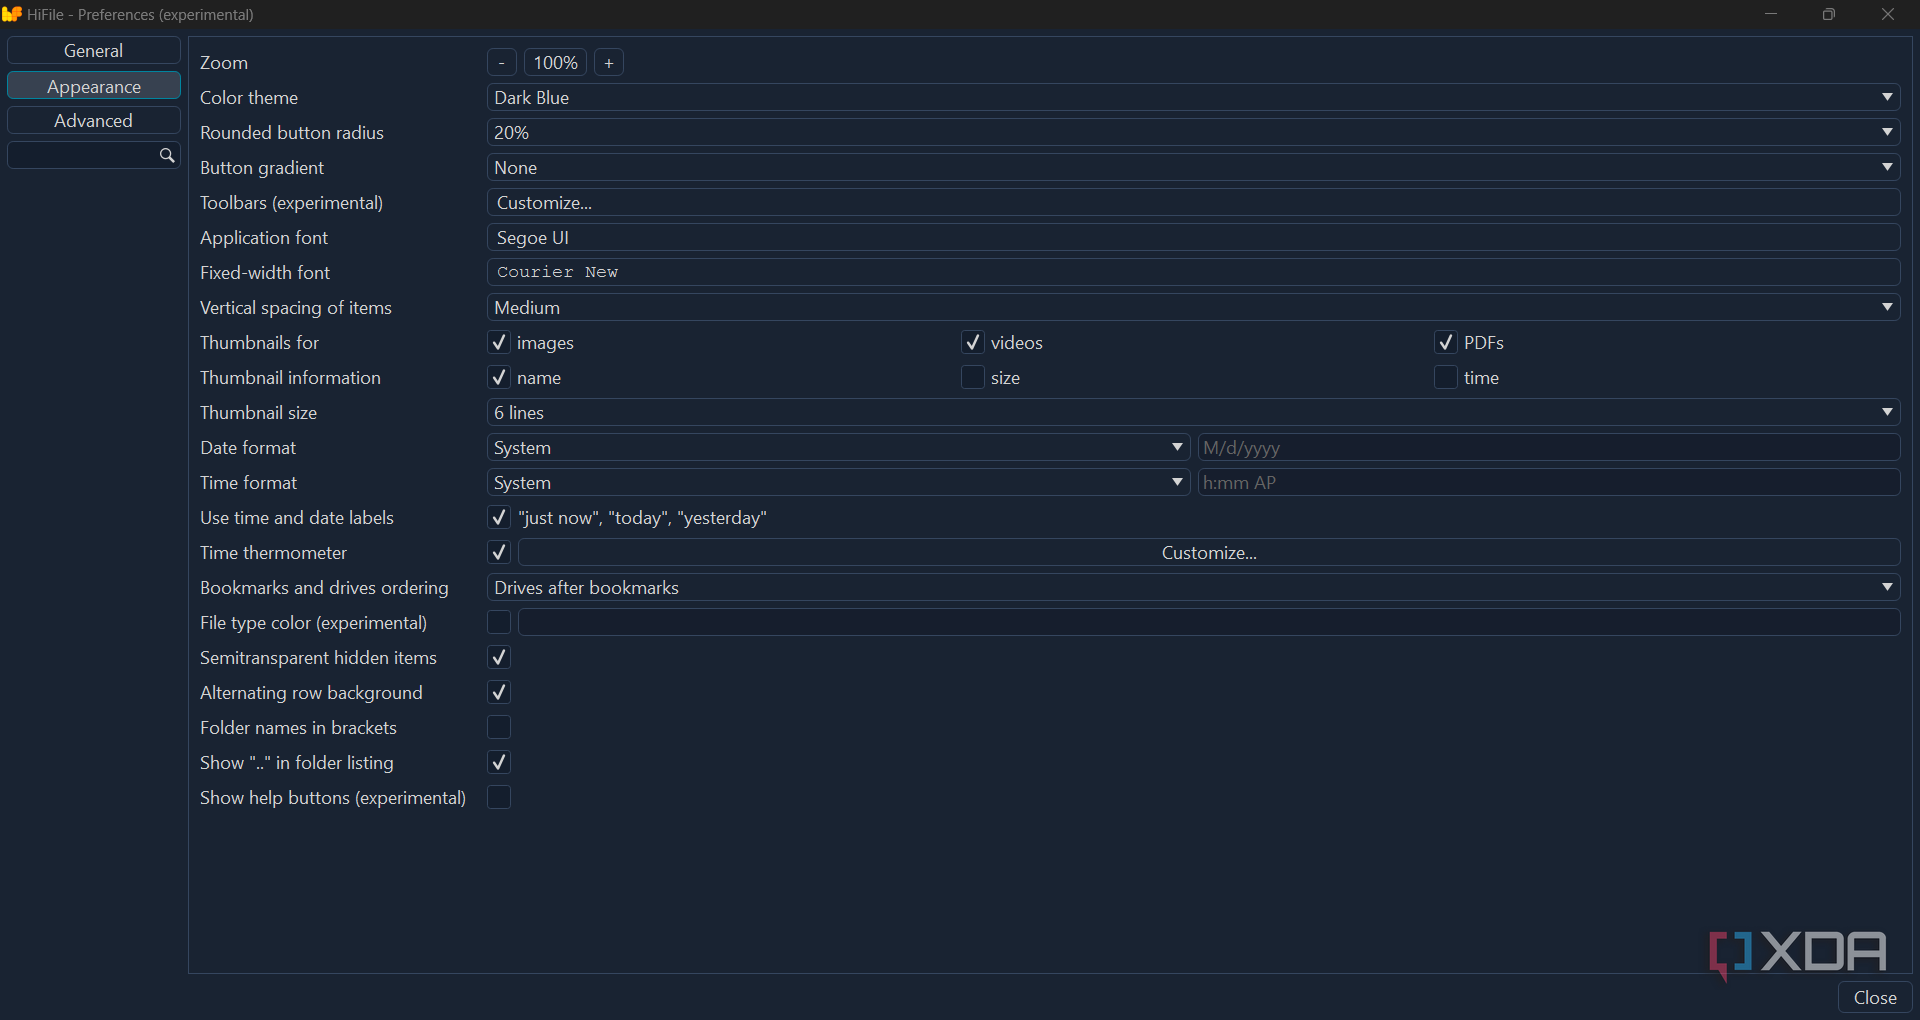Open the General preferences tab
Image resolution: width=1920 pixels, height=1020 pixels.
(x=94, y=51)
